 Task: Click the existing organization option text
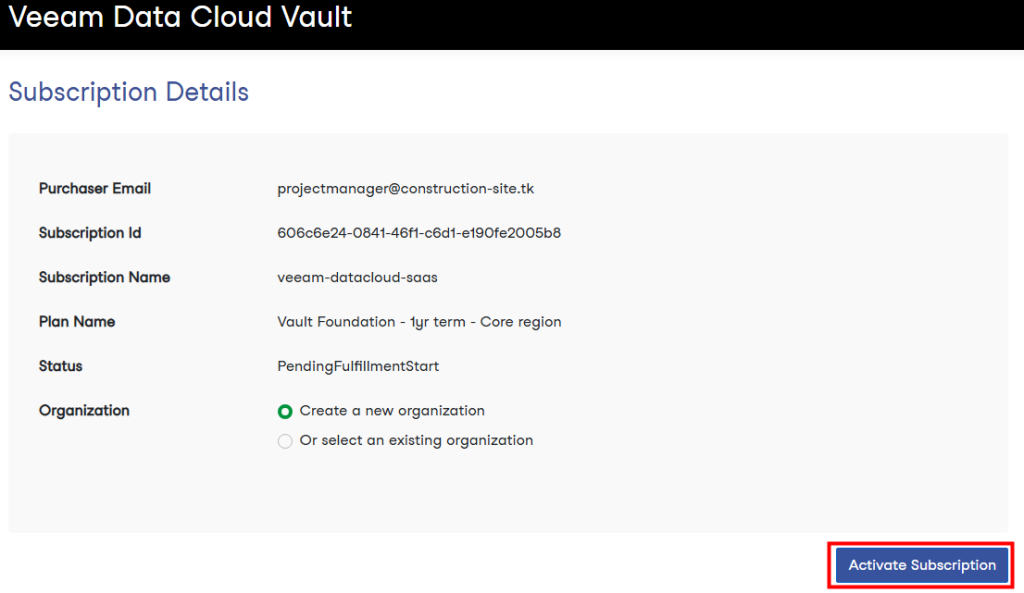416,441
